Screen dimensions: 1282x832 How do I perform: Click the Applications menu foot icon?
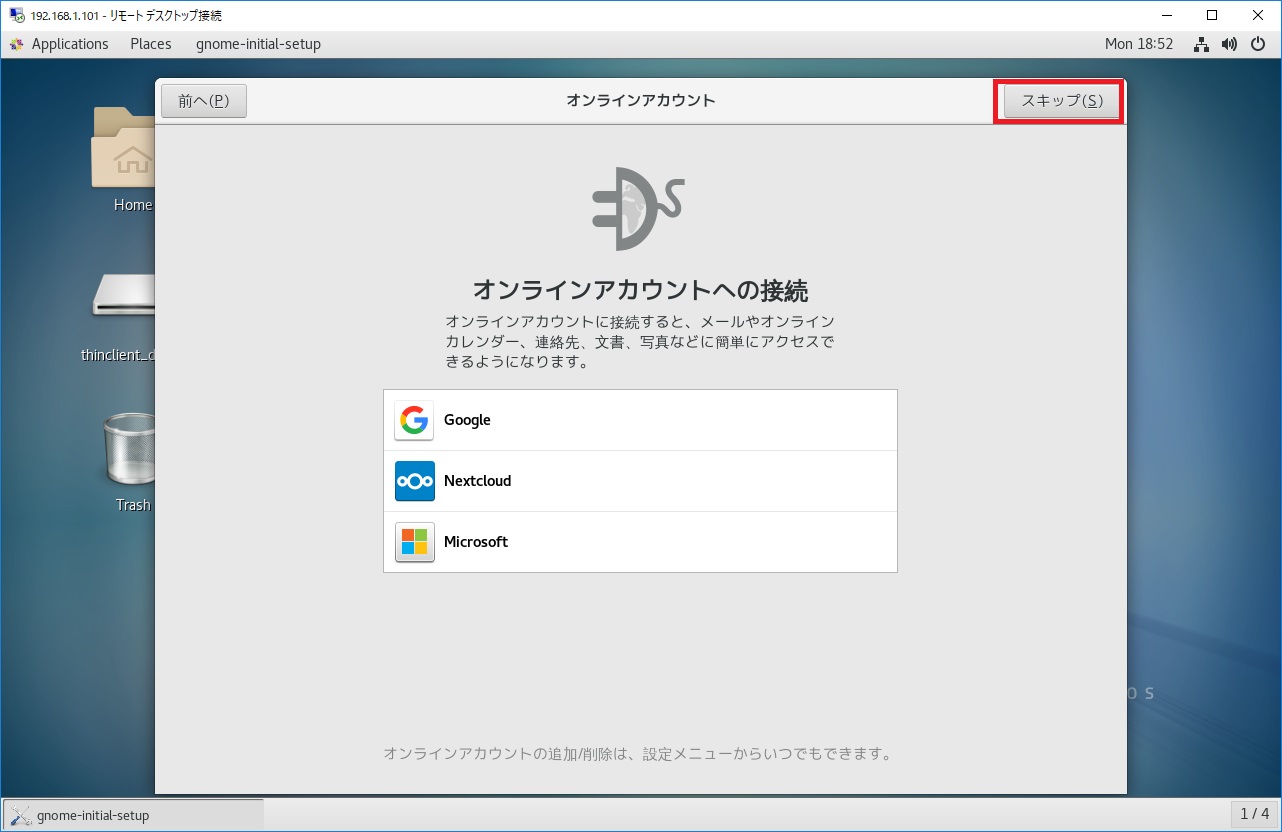click(x=17, y=44)
